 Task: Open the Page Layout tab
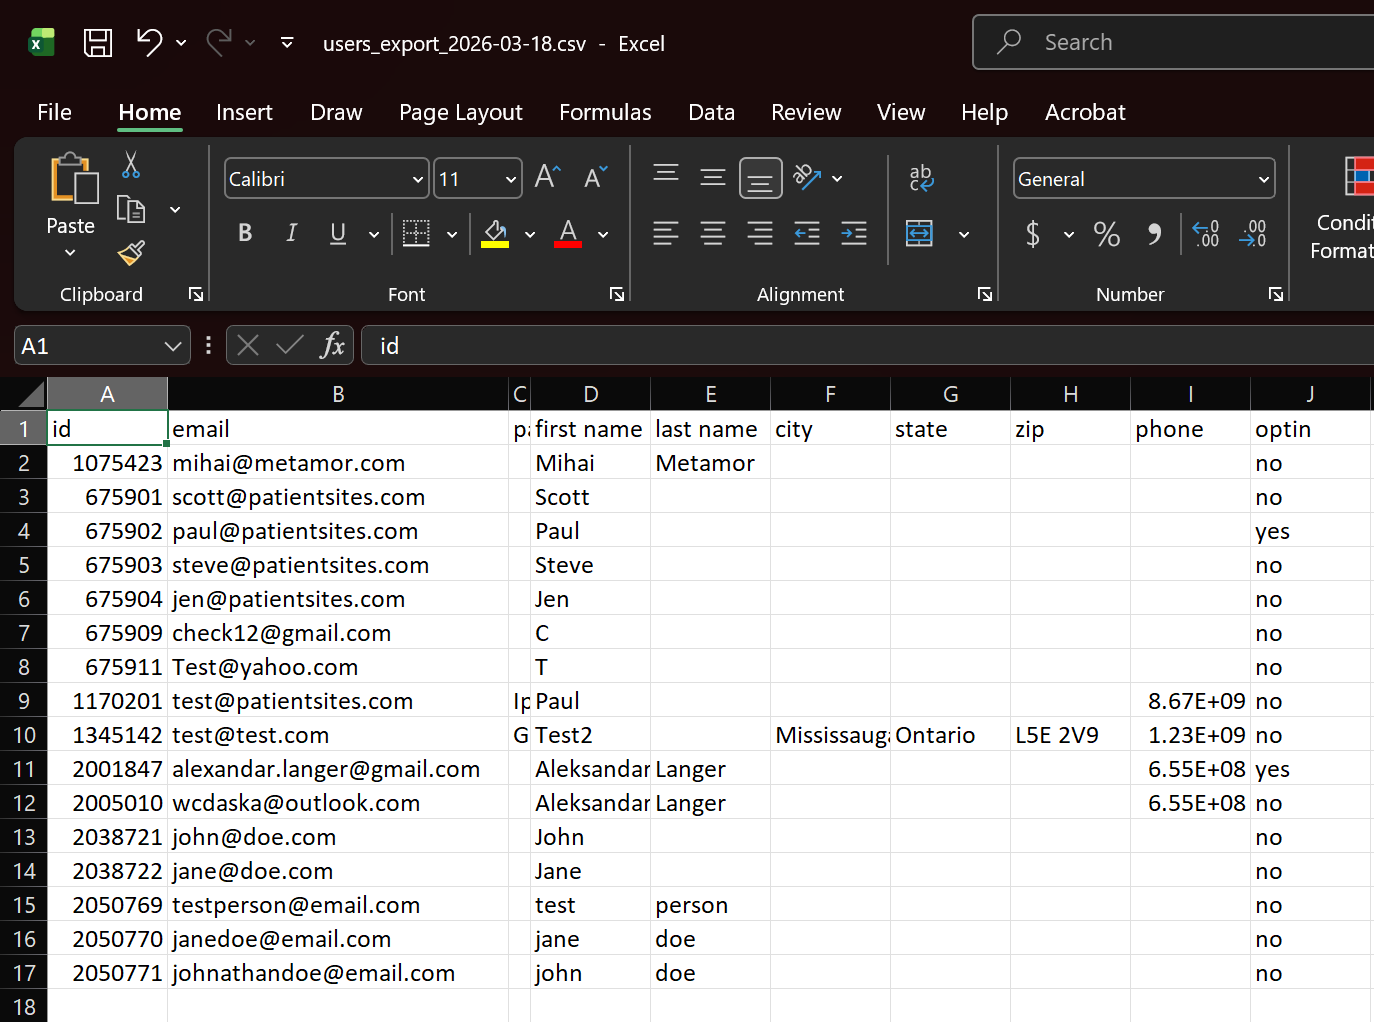460,112
